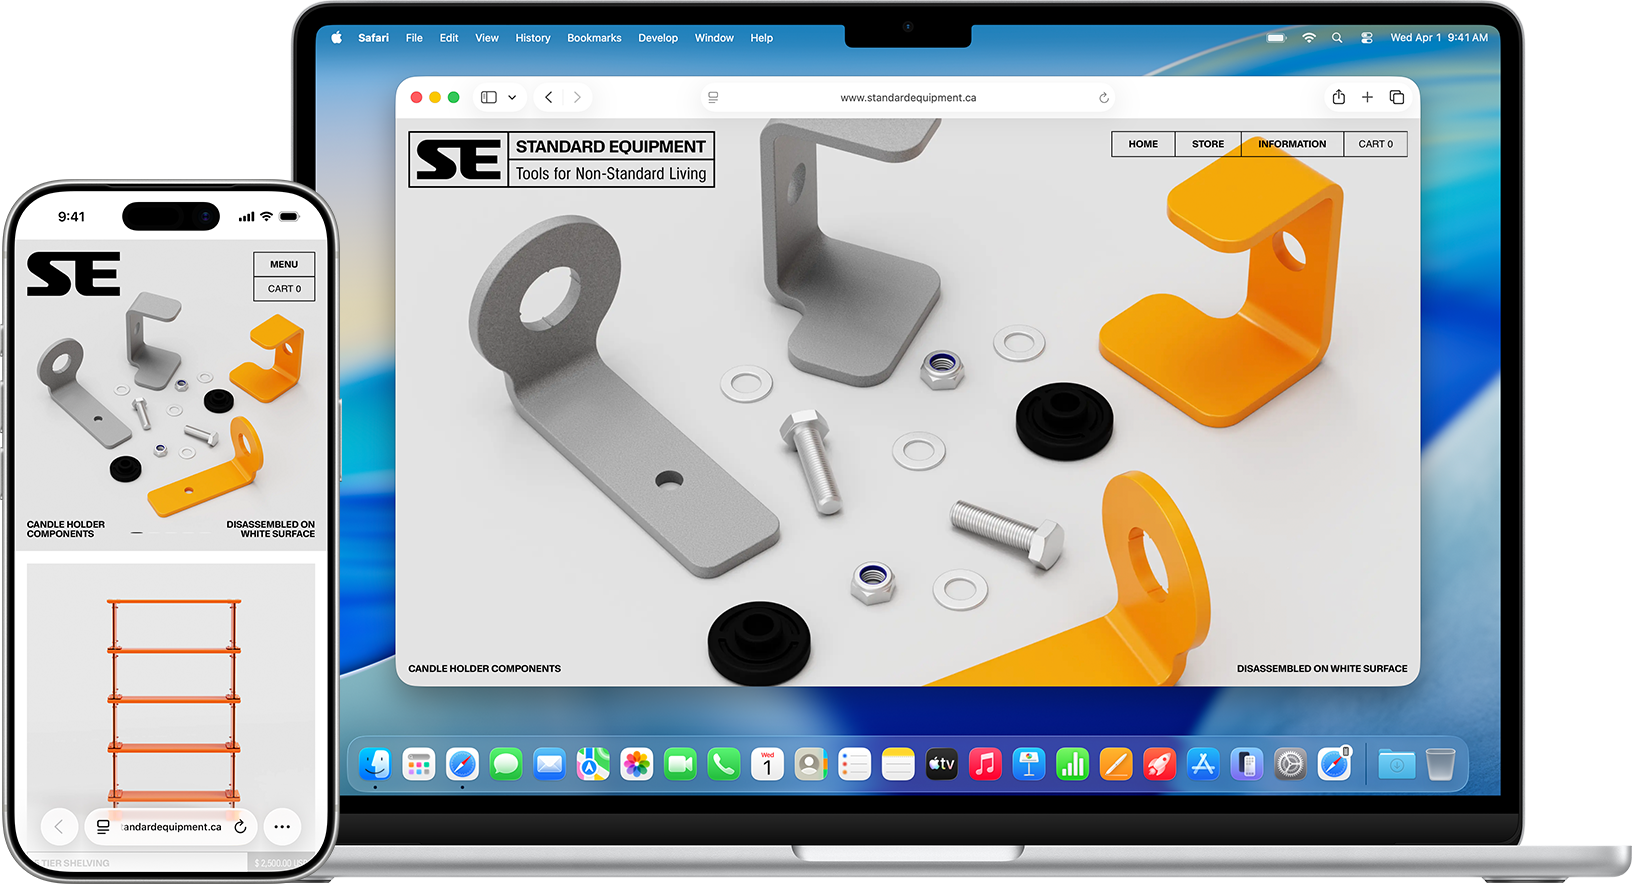
Task: Reload the page in Mac Safari
Action: [x=1104, y=98]
